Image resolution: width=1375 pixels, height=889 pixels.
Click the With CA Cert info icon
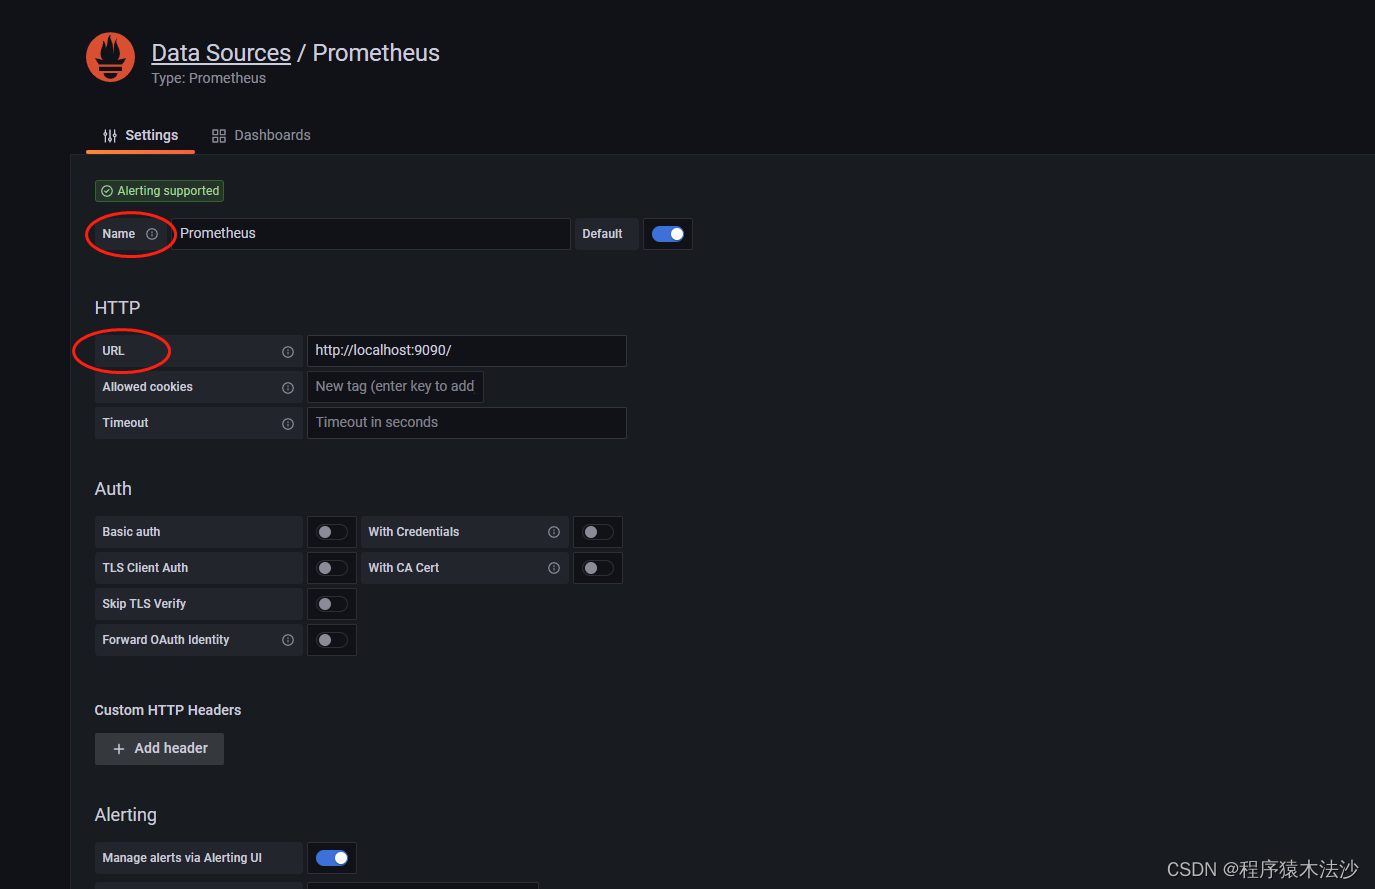(554, 568)
